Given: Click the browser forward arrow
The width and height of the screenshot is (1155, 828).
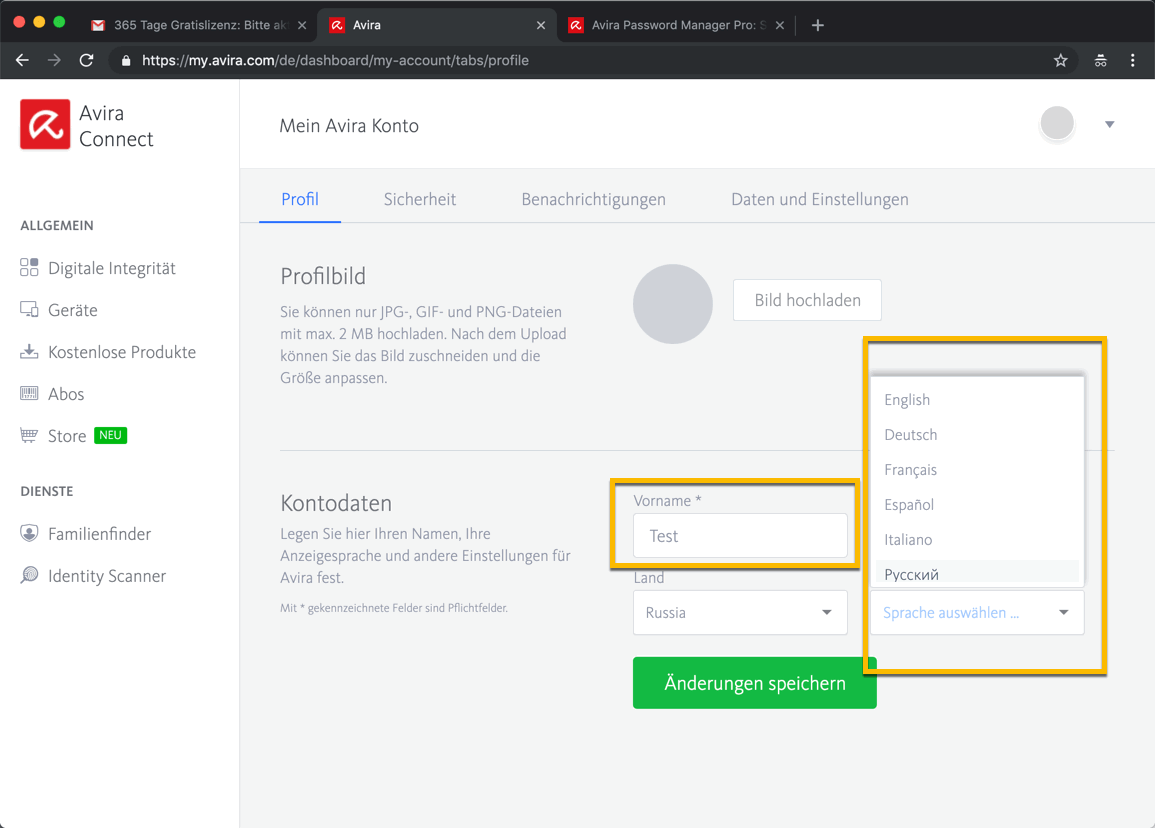Looking at the screenshot, I should click(x=54, y=60).
